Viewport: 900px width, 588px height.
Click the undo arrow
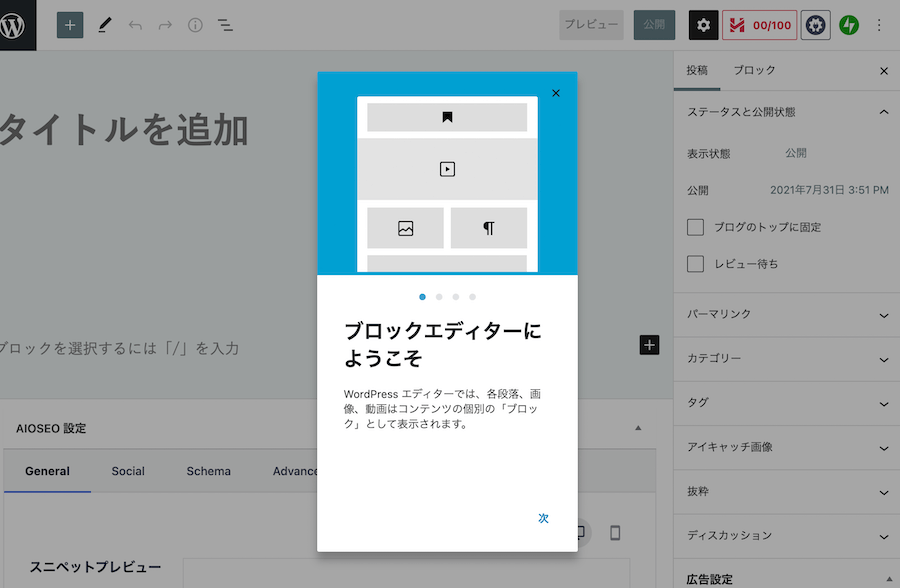(x=135, y=25)
